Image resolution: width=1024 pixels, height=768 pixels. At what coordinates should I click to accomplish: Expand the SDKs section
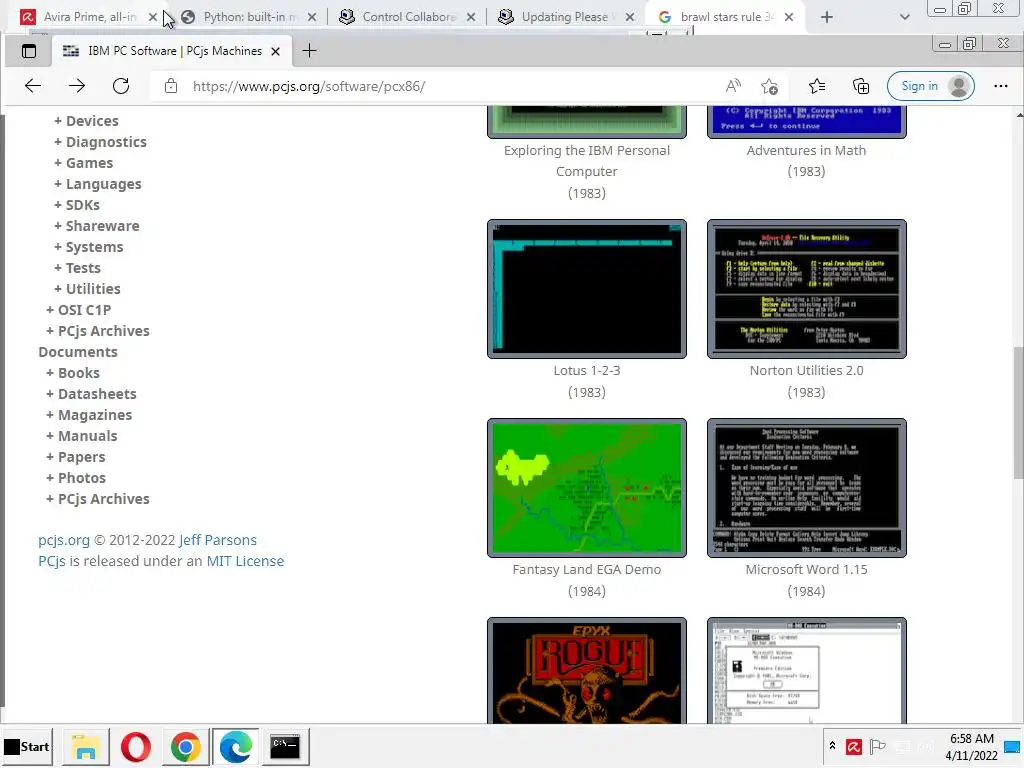(77, 205)
